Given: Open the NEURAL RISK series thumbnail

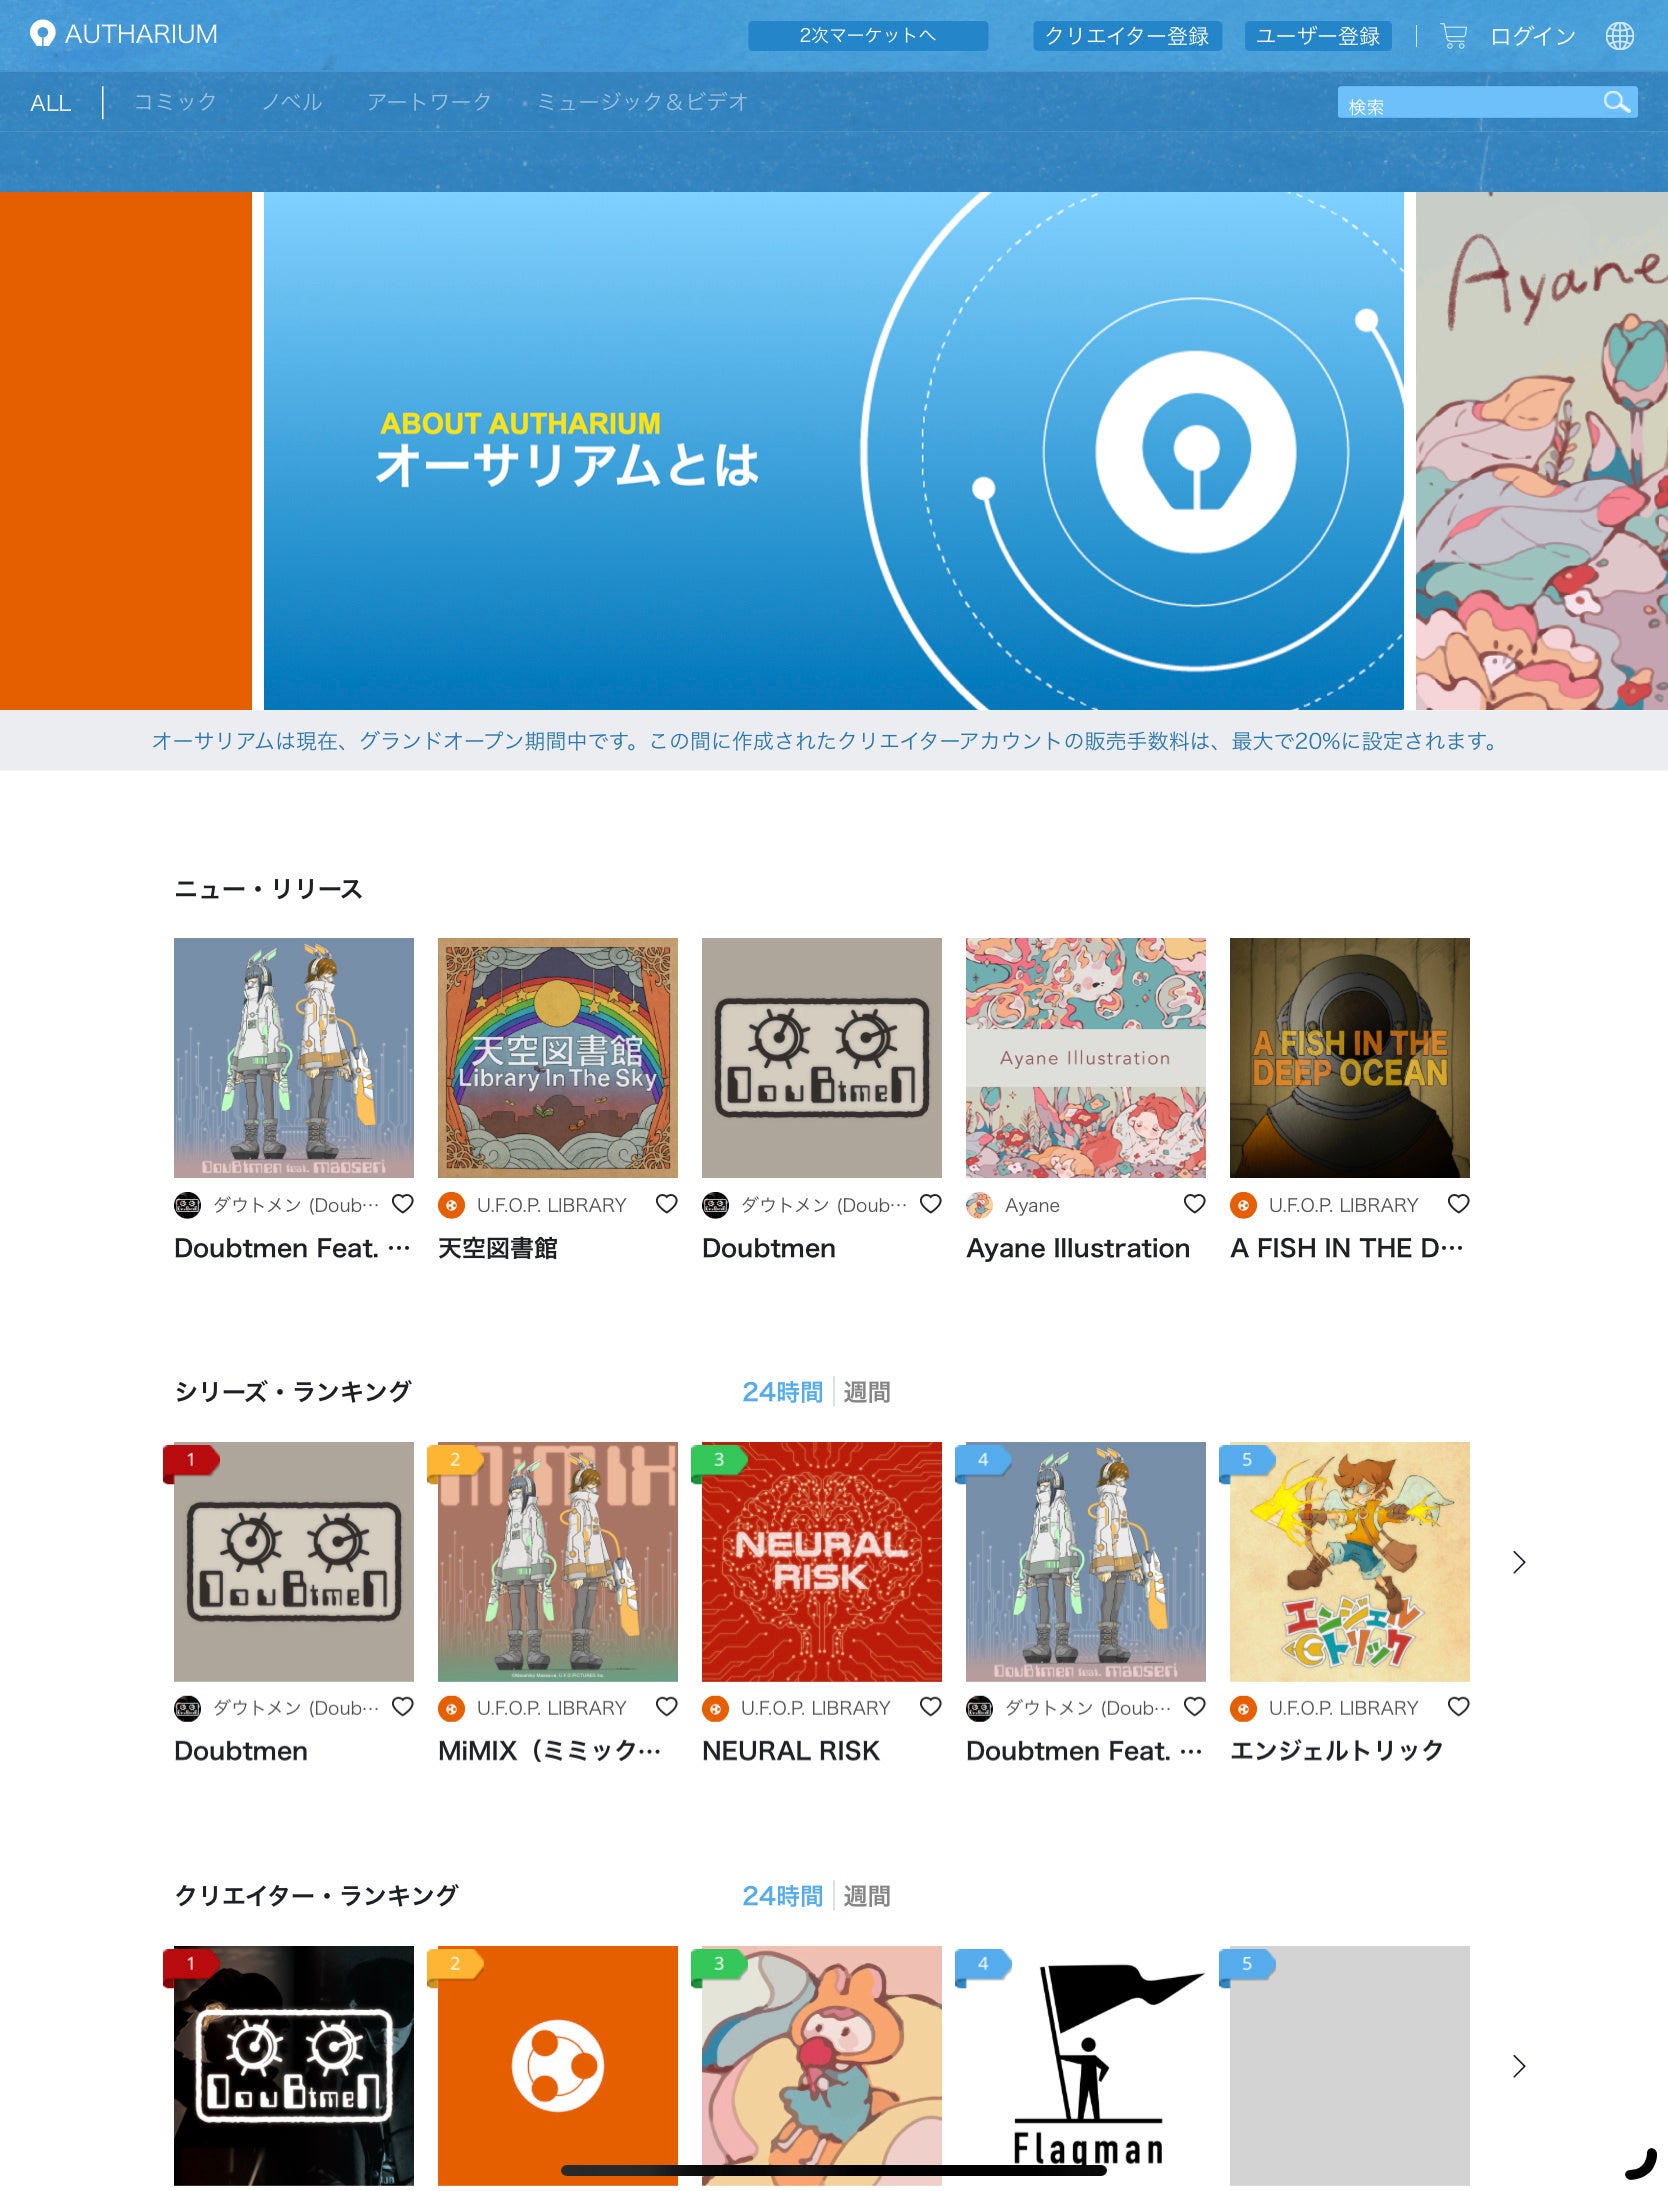Looking at the screenshot, I should 822,1562.
